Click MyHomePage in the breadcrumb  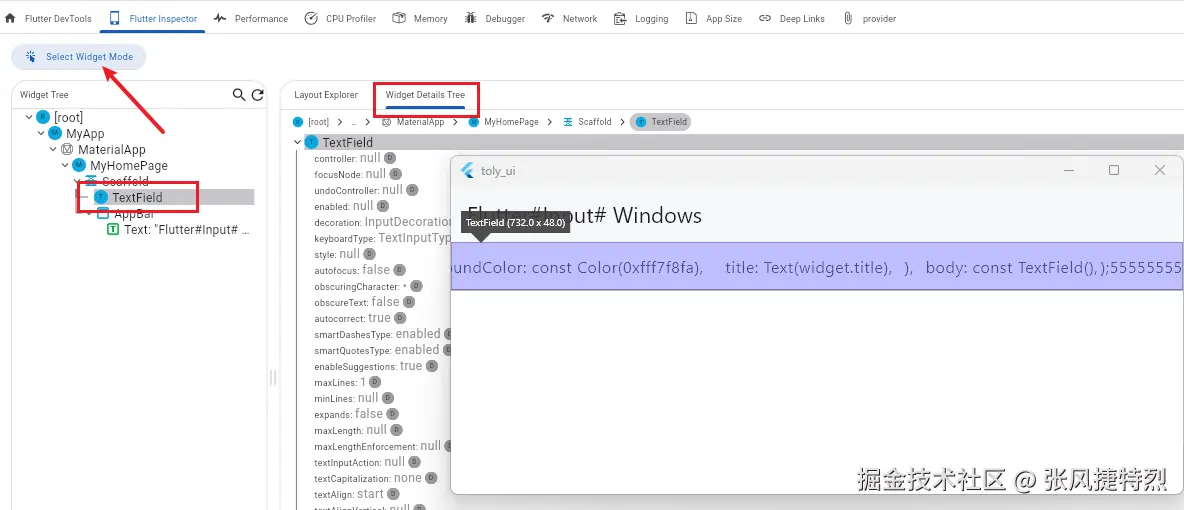pyautogui.click(x=504, y=122)
